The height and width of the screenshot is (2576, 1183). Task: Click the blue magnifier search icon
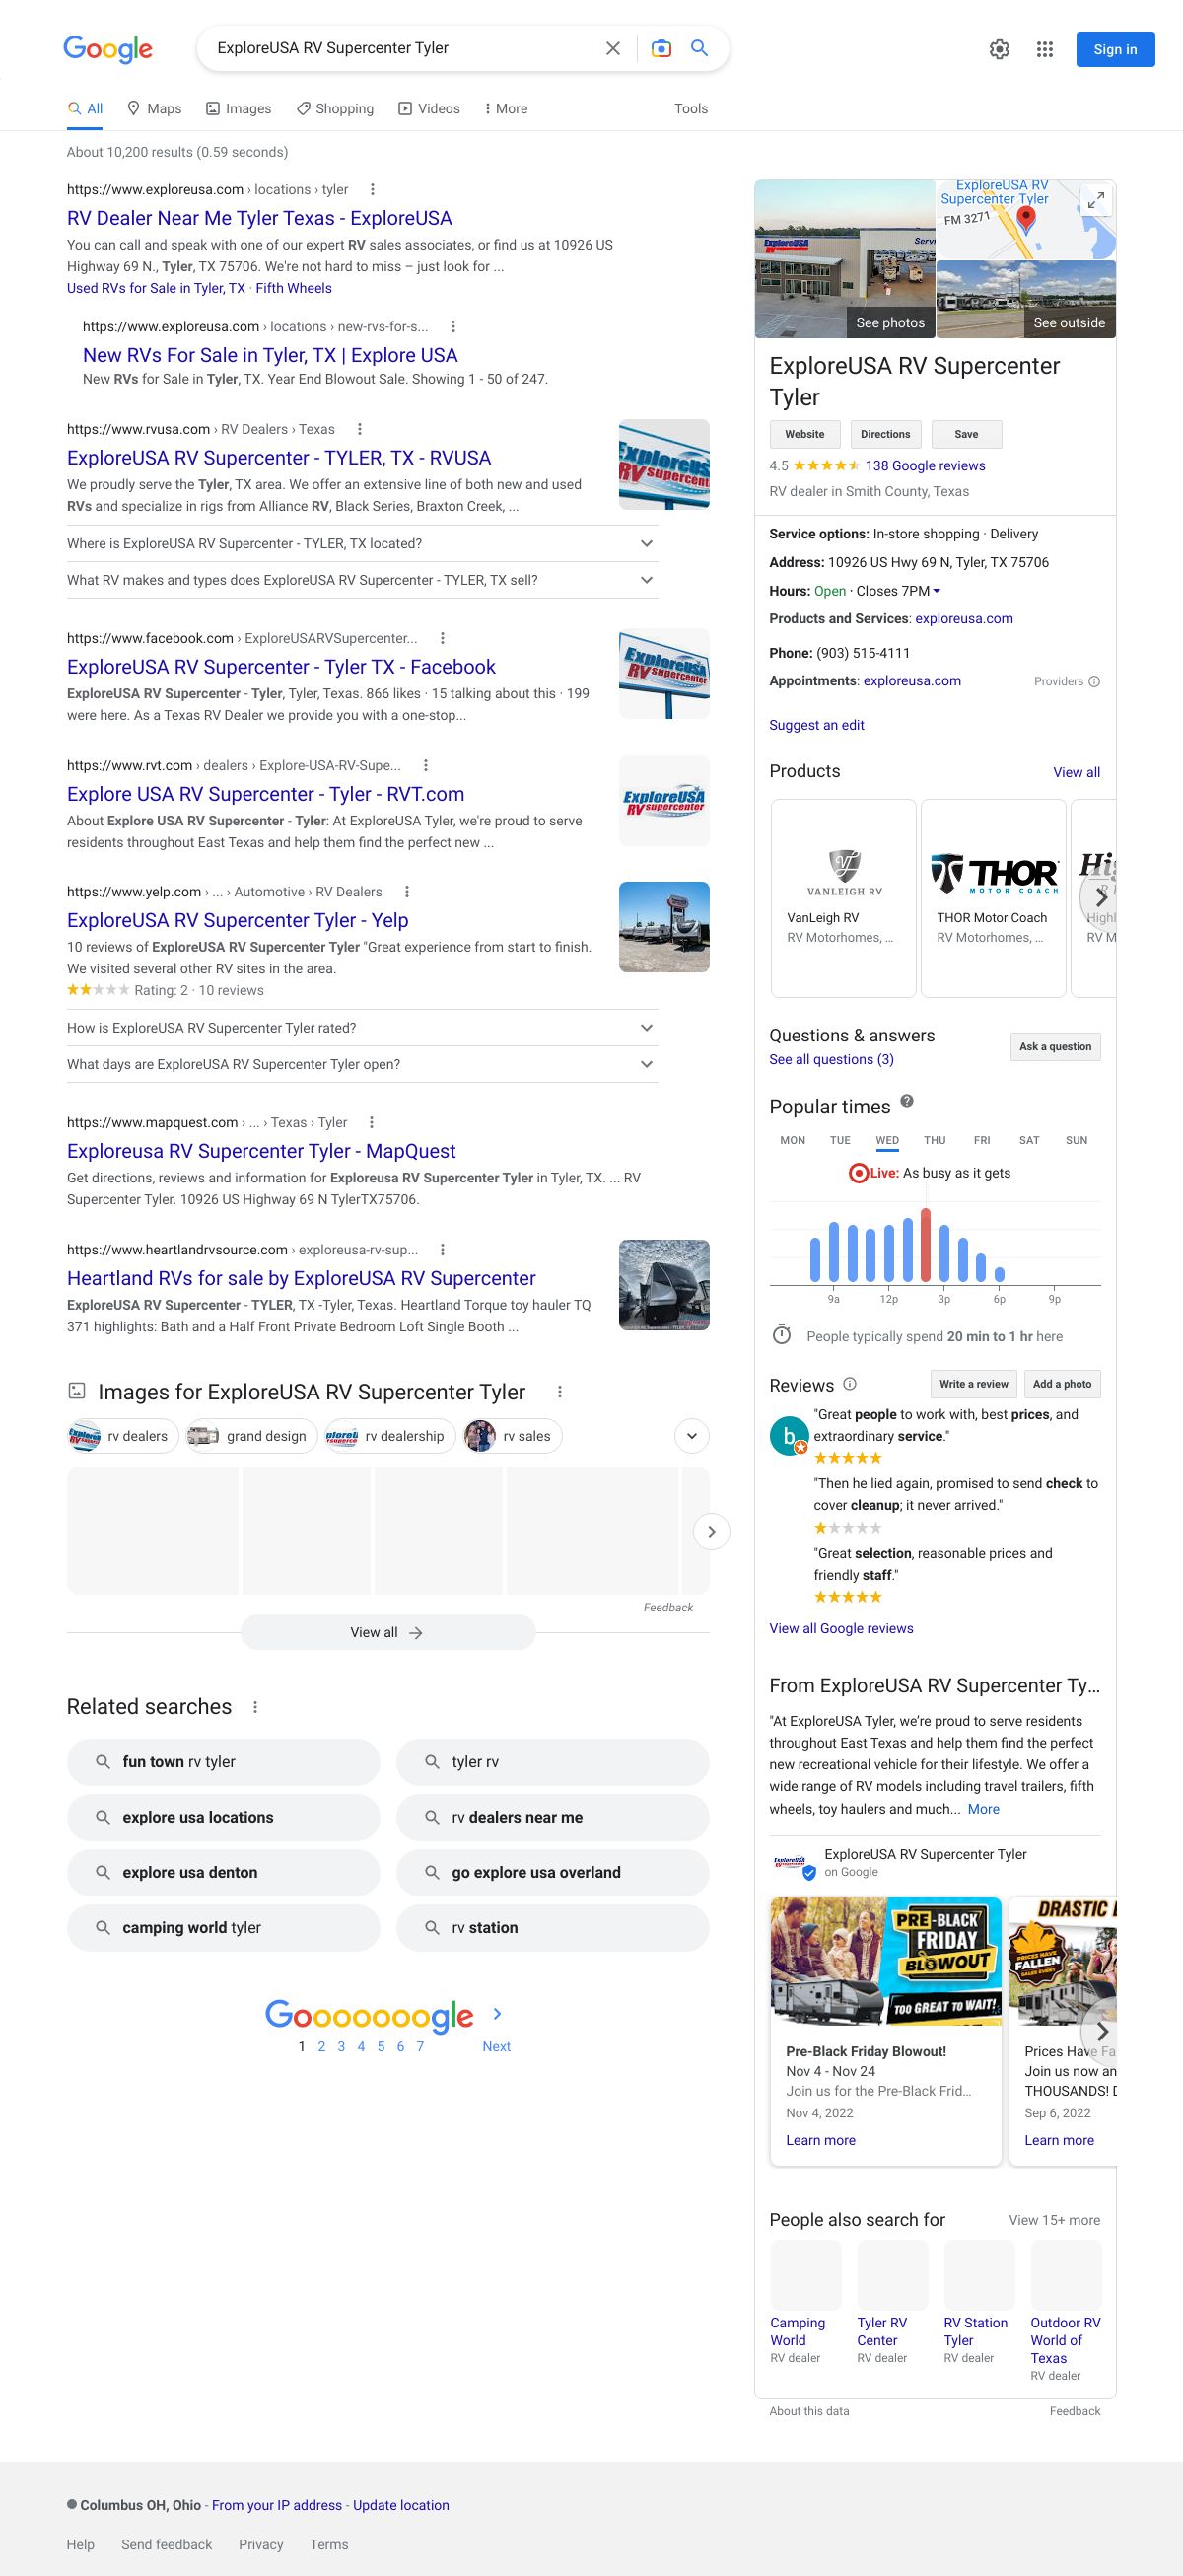(700, 49)
